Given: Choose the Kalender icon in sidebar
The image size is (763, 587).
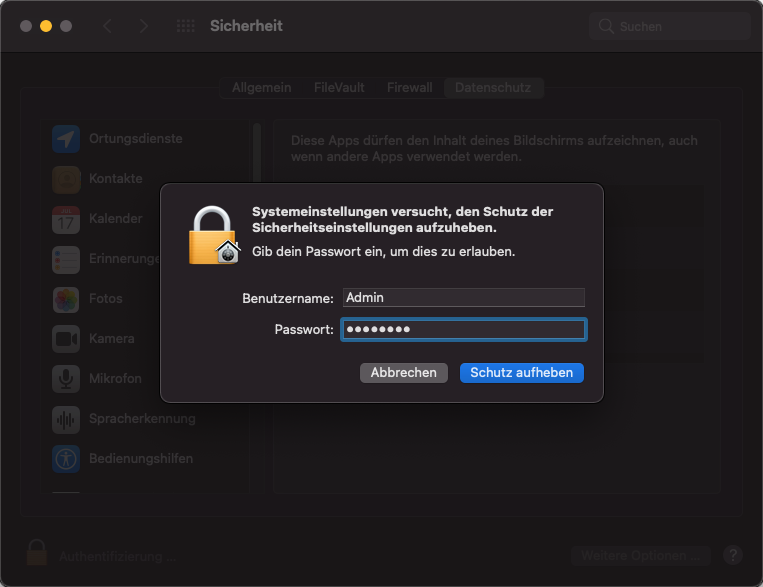Looking at the screenshot, I should click(x=66, y=219).
